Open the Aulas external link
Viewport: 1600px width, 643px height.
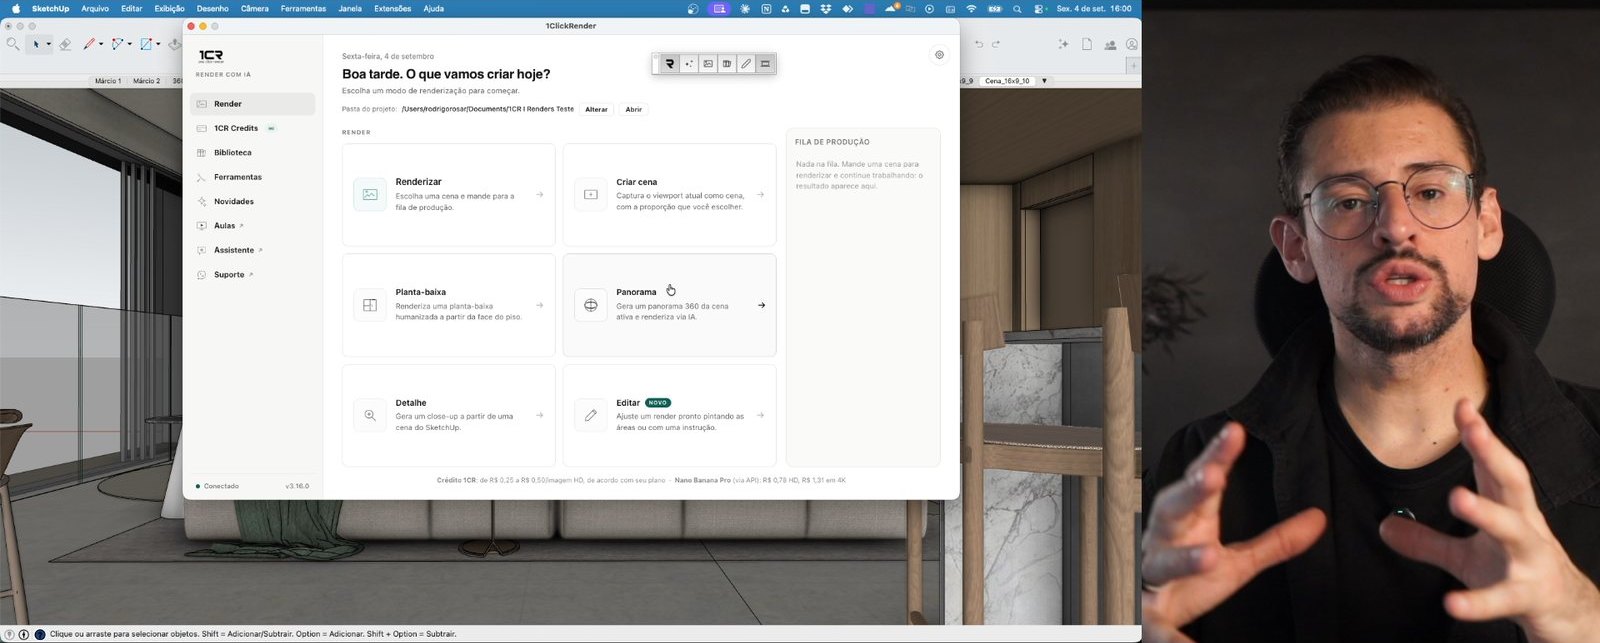tap(252, 226)
